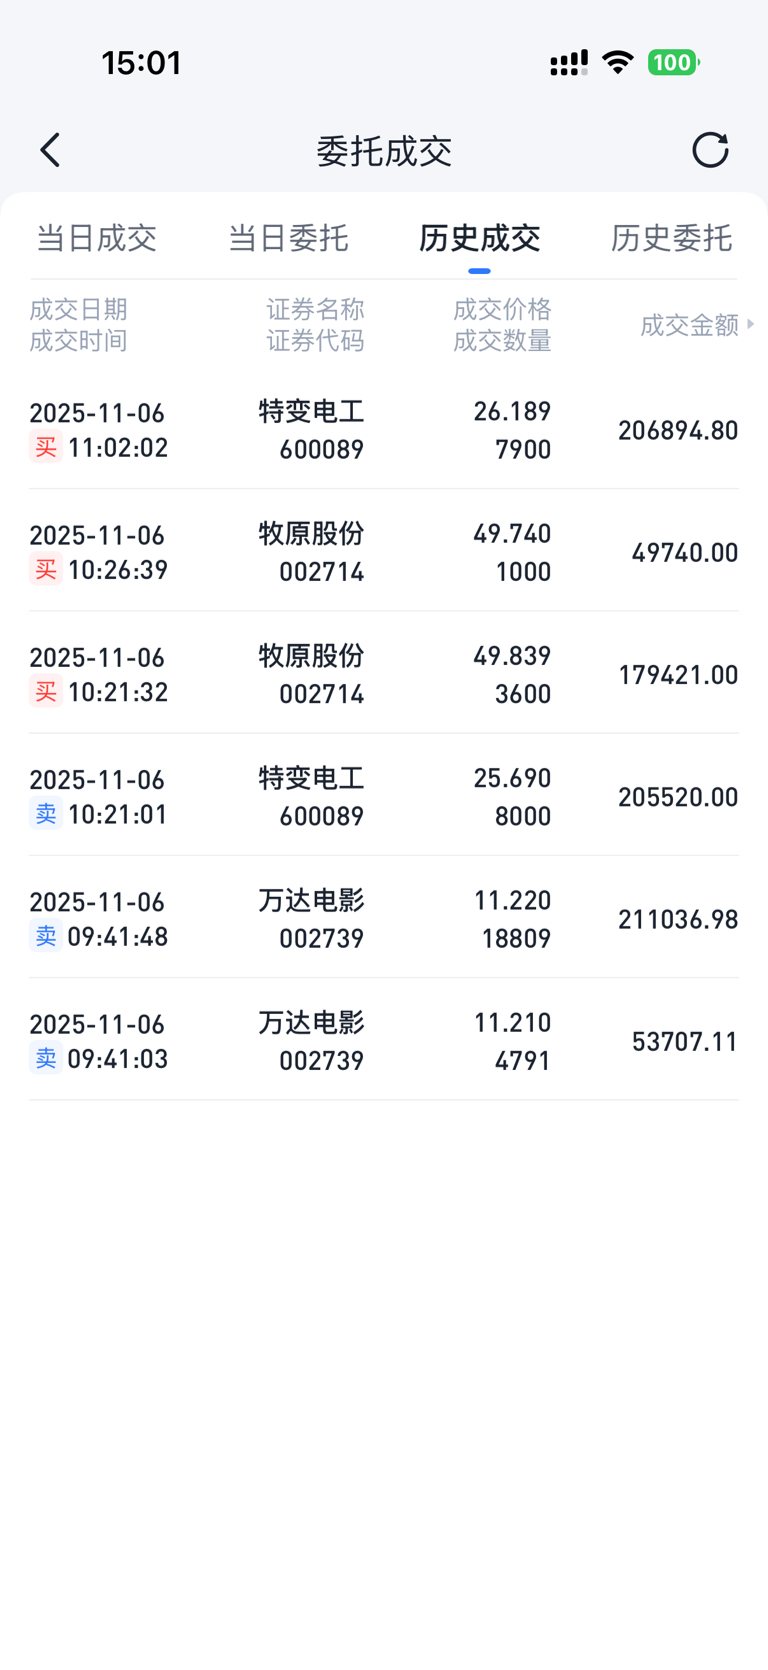Image resolution: width=768 pixels, height=1670 pixels.
Task: Expand columns via arrow beside 成交金额
Action: (x=751, y=324)
